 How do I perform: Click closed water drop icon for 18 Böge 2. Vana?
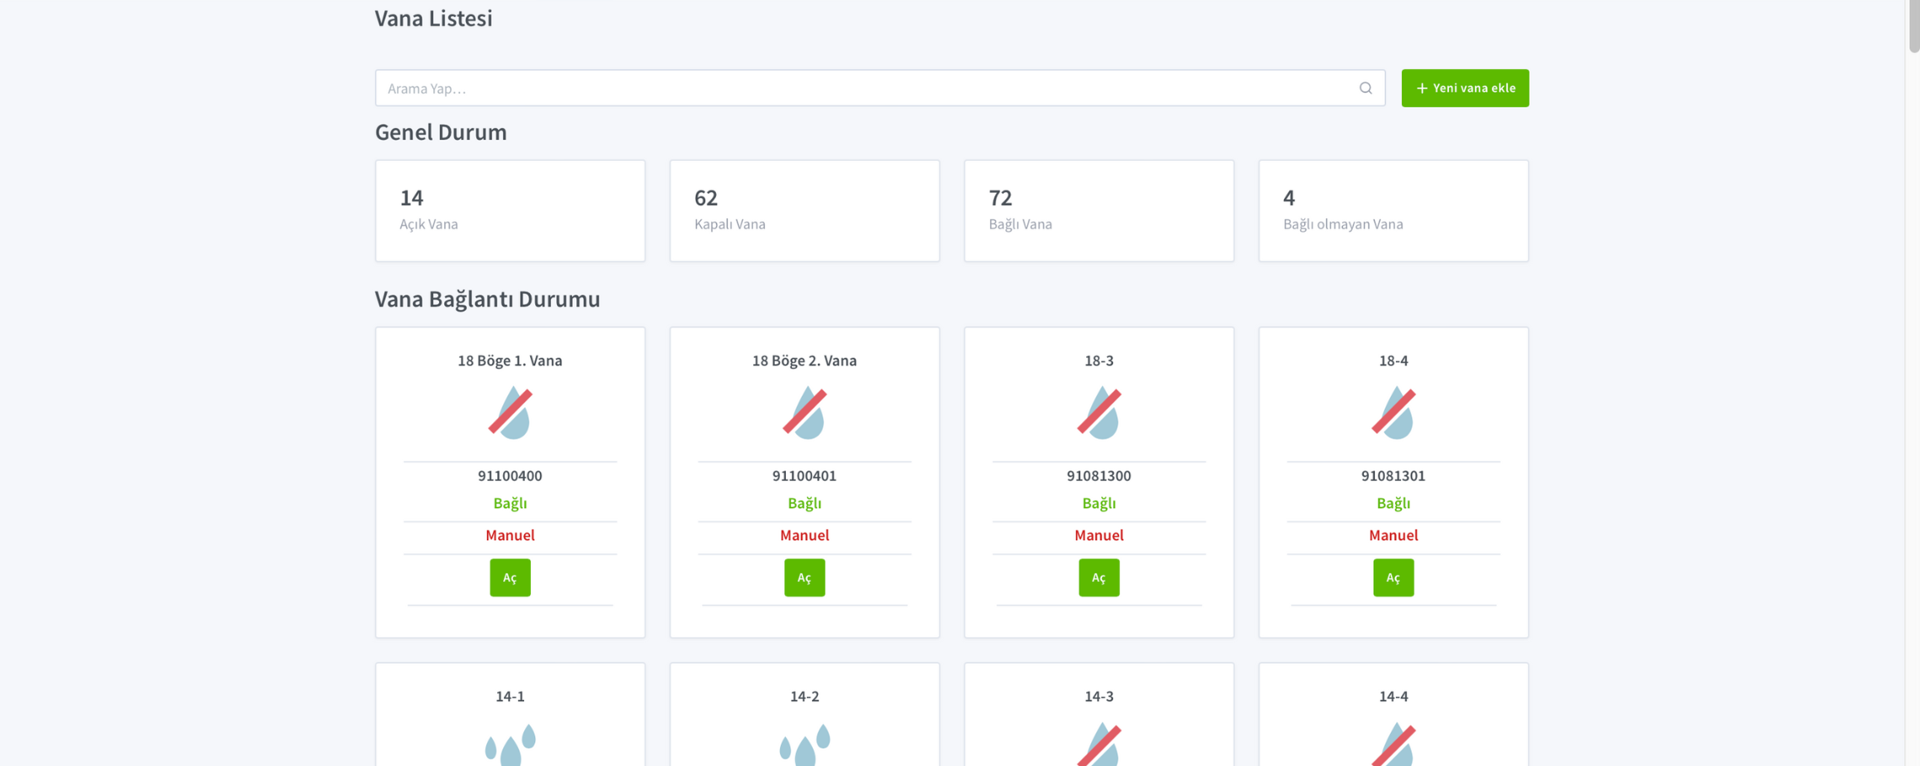point(804,413)
